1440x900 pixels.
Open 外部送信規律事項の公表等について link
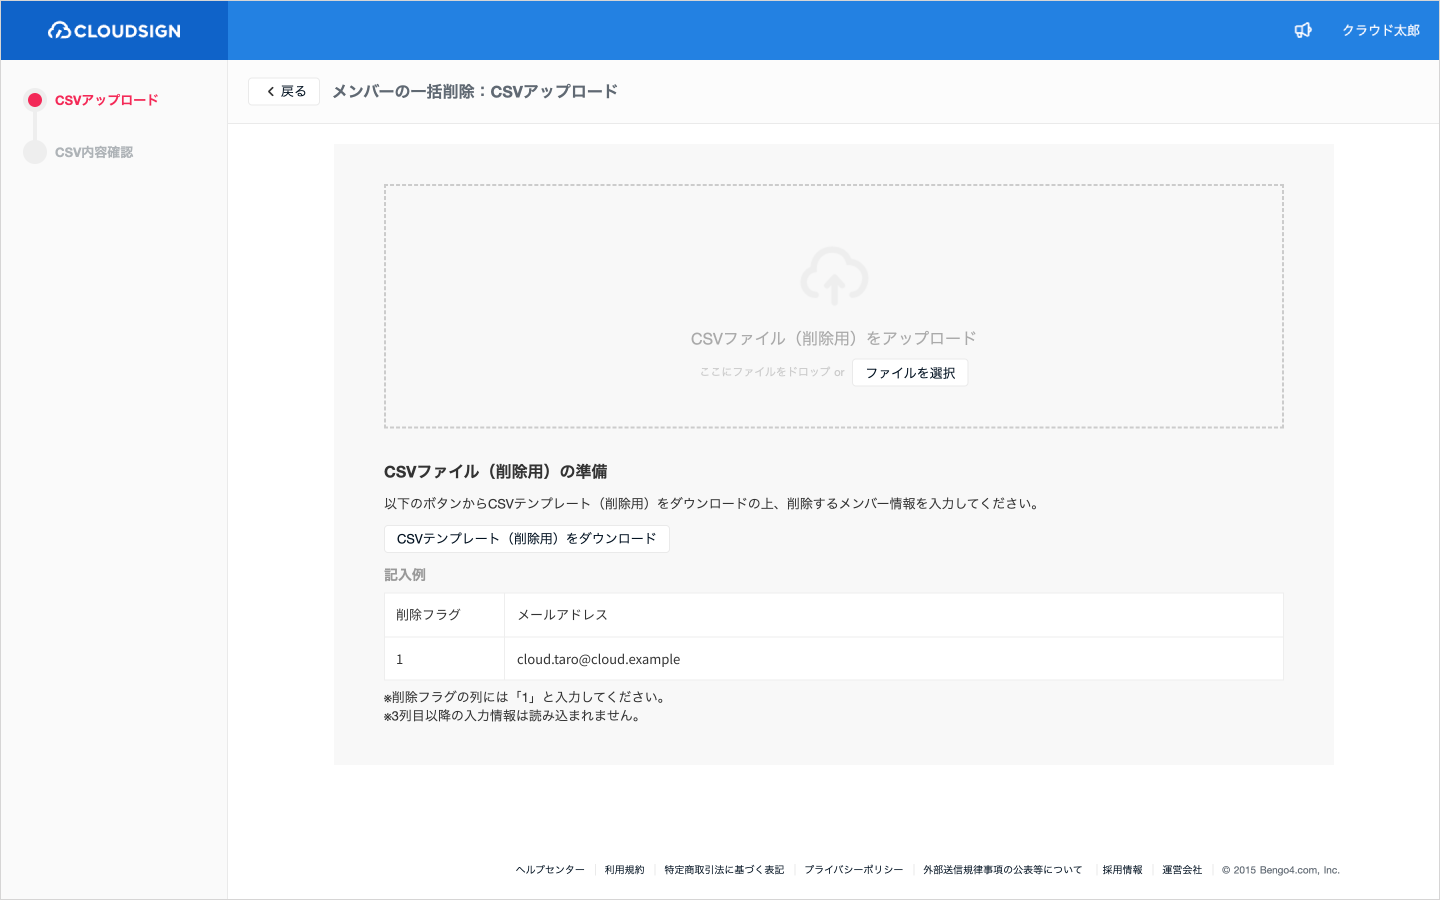click(1003, 870)
